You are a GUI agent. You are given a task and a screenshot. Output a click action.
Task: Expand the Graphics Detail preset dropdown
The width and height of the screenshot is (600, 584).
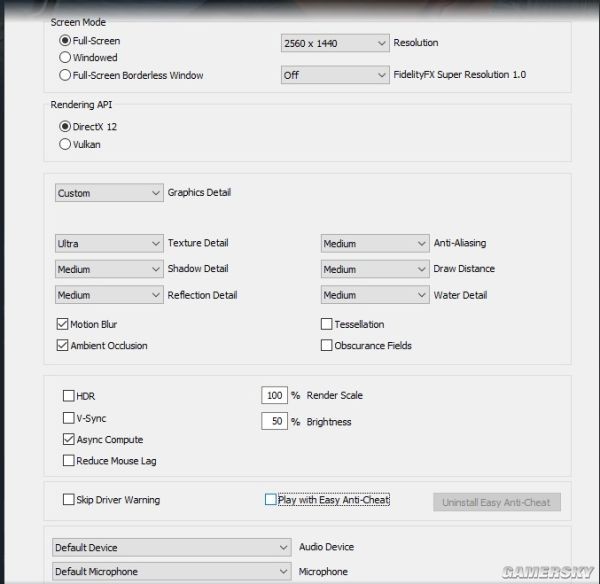coord(109,193)
